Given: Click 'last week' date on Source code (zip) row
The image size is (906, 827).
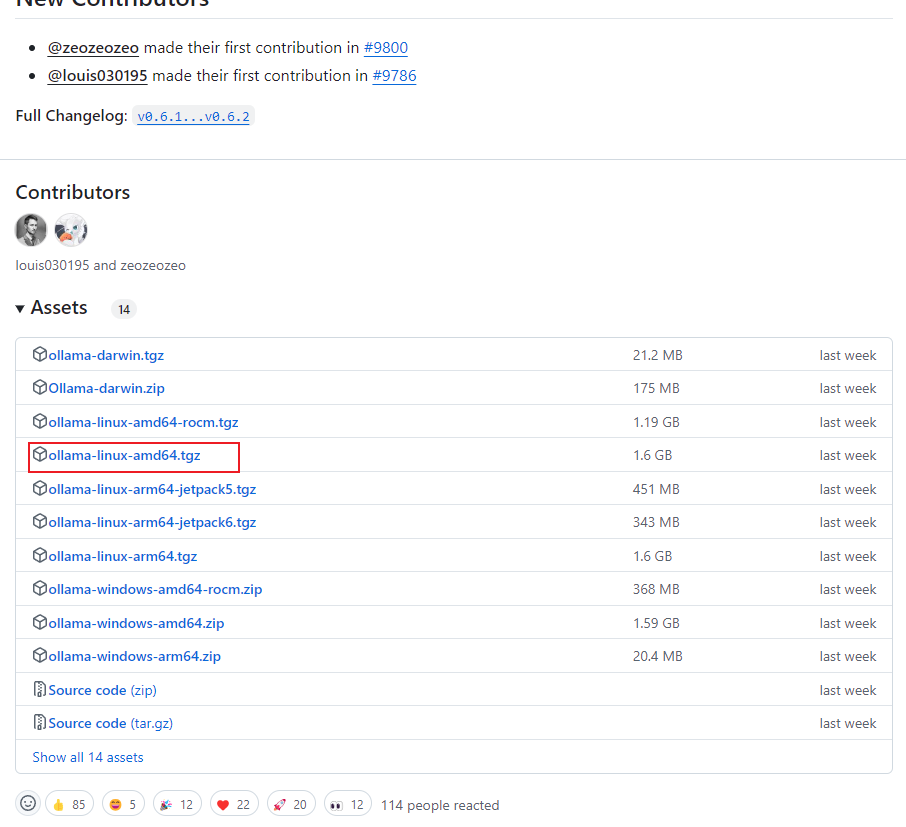Looking at the screenshot, I should [x=848, y=691].
